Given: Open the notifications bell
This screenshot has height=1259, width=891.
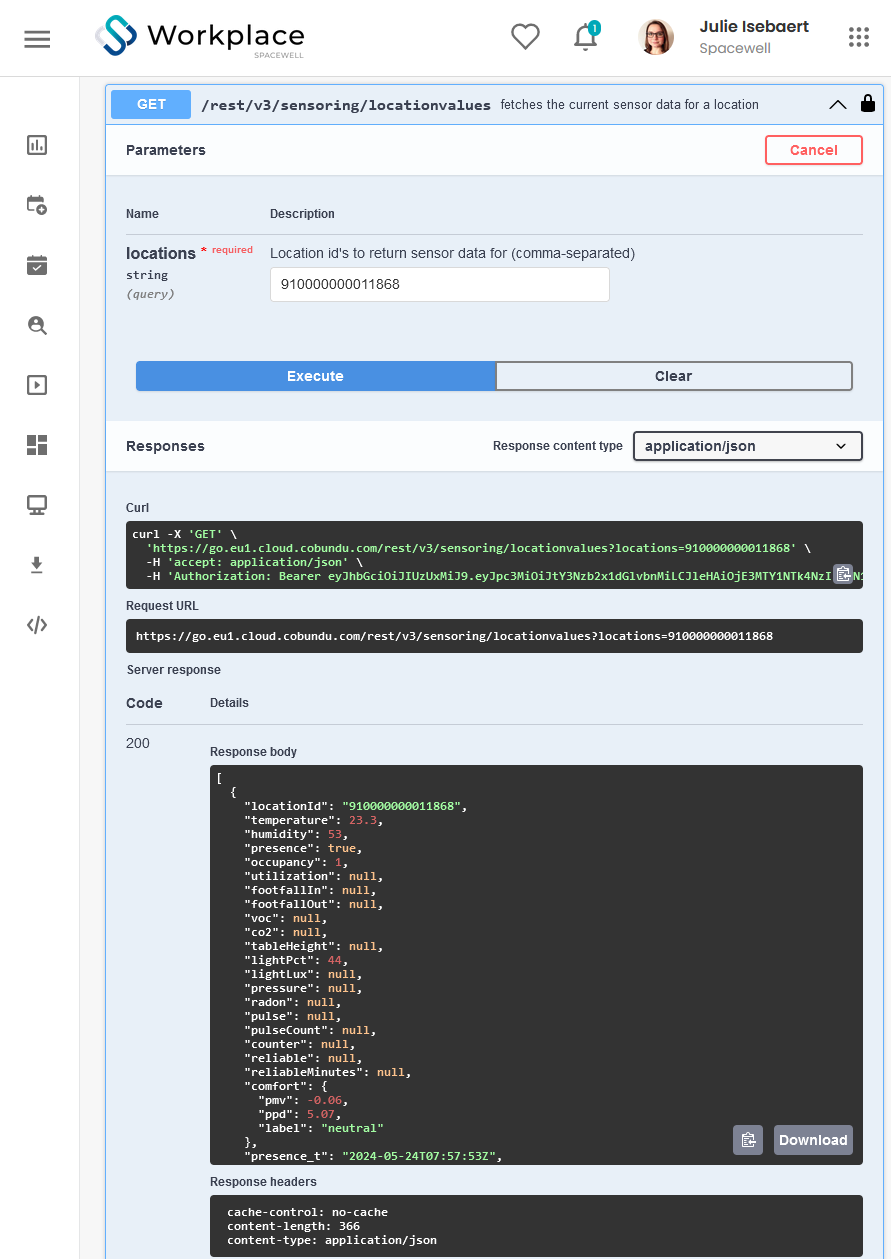Looking at the screenshot, I should click(x=586, y=36).
